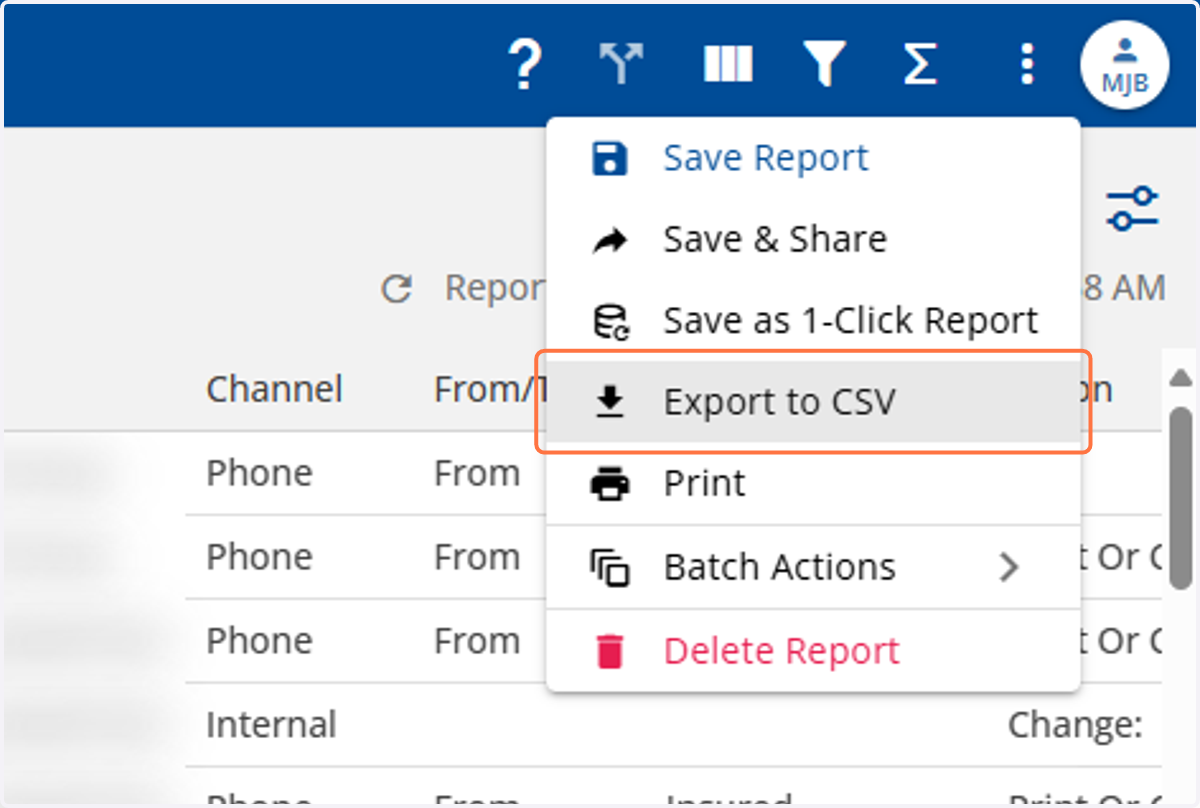Open the MJB user profile avatar
This screenshot has height=808, width=1200.
click(x=1125, y=65)
